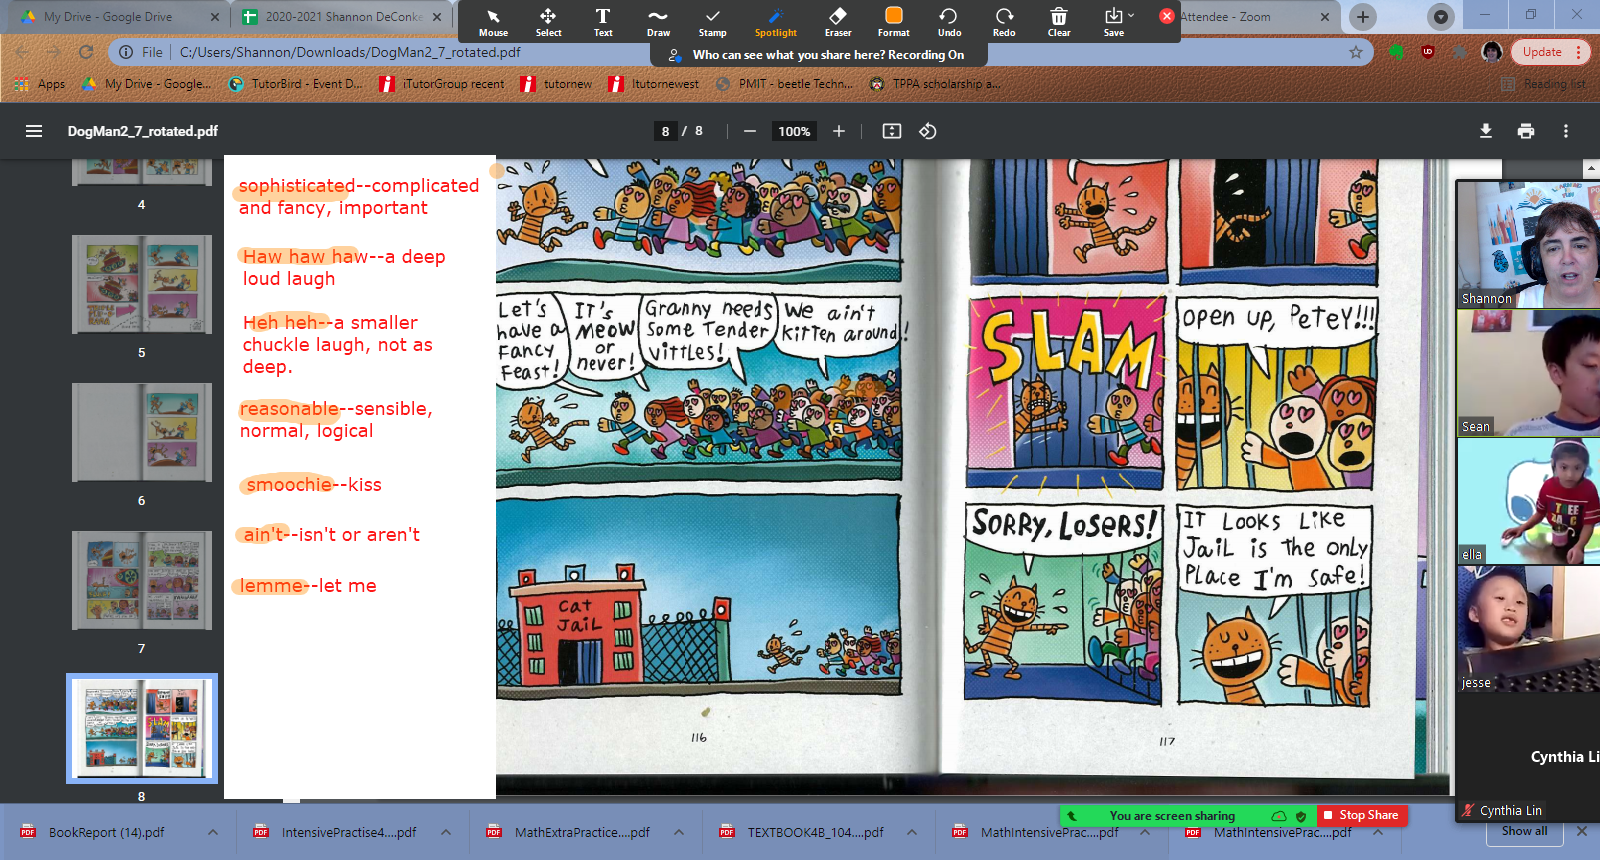1600x860 pixels.
Task: Save the annotated screen
Action: coord(1113,22)
